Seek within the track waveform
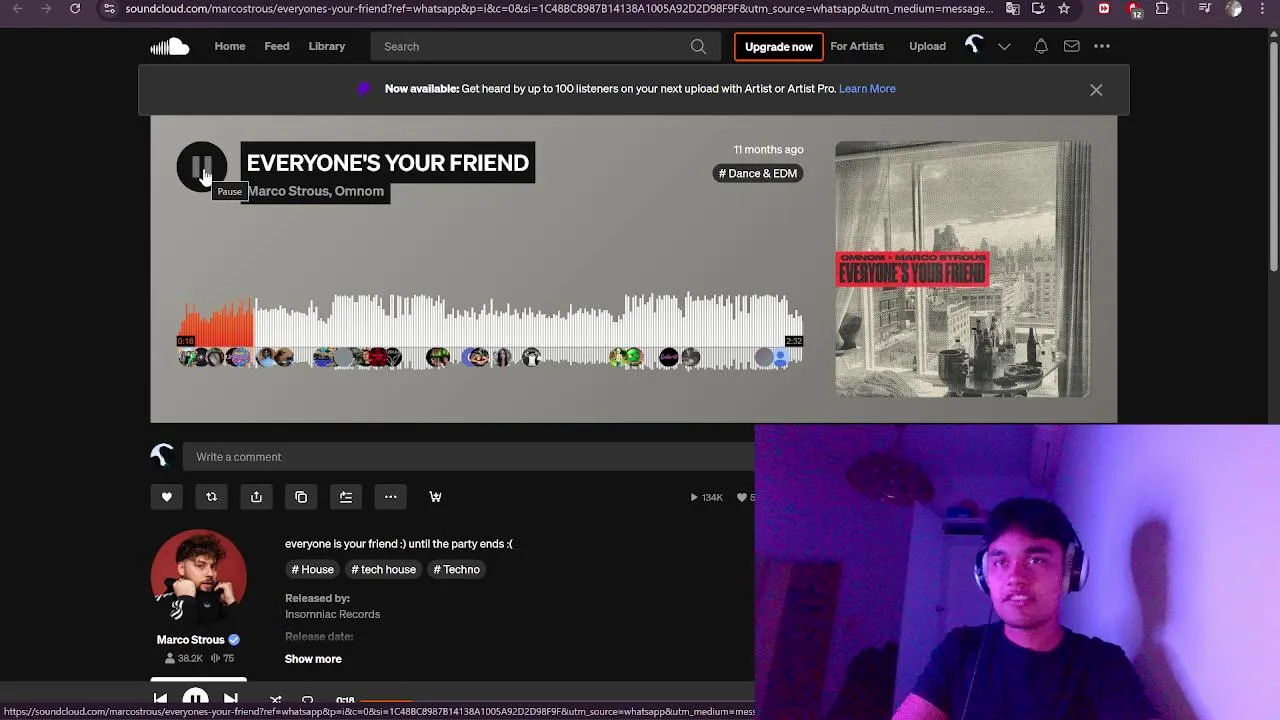 490,332
